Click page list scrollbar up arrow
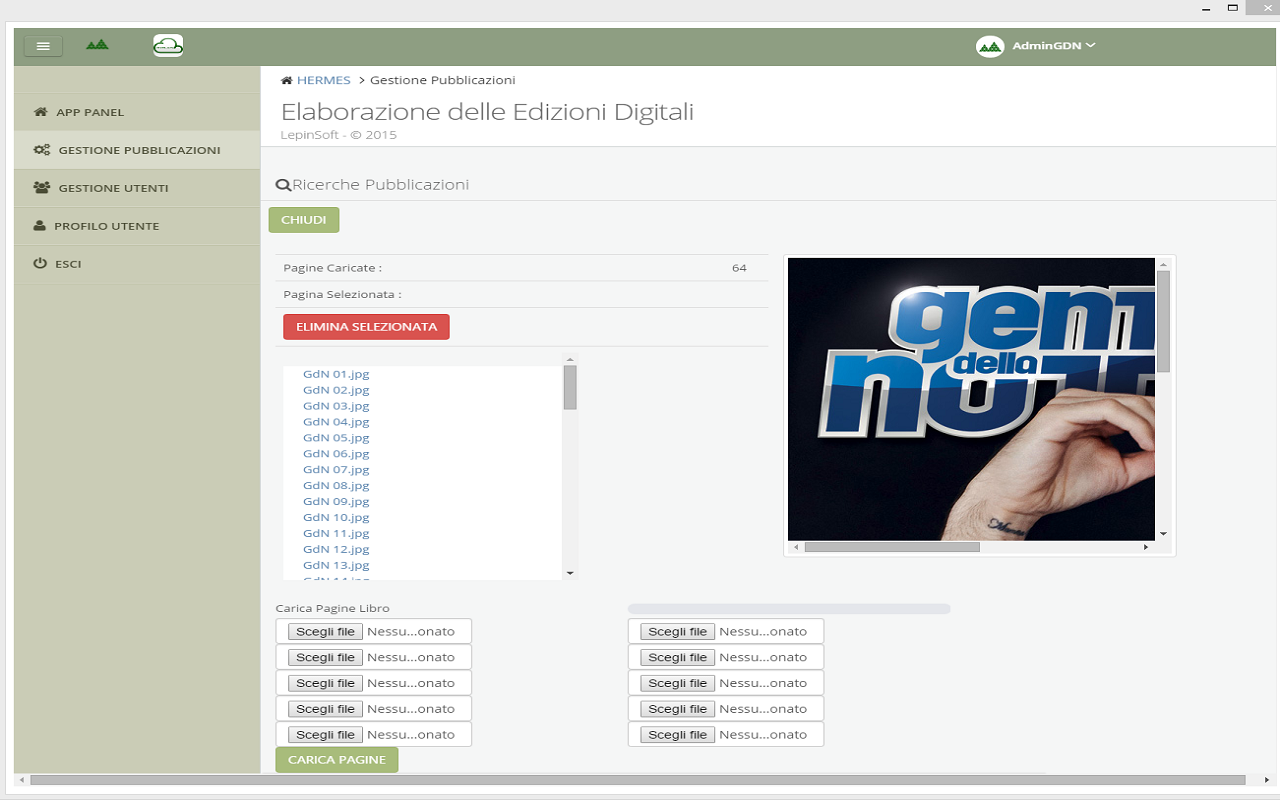The image size is (1280, 800). 570,359
